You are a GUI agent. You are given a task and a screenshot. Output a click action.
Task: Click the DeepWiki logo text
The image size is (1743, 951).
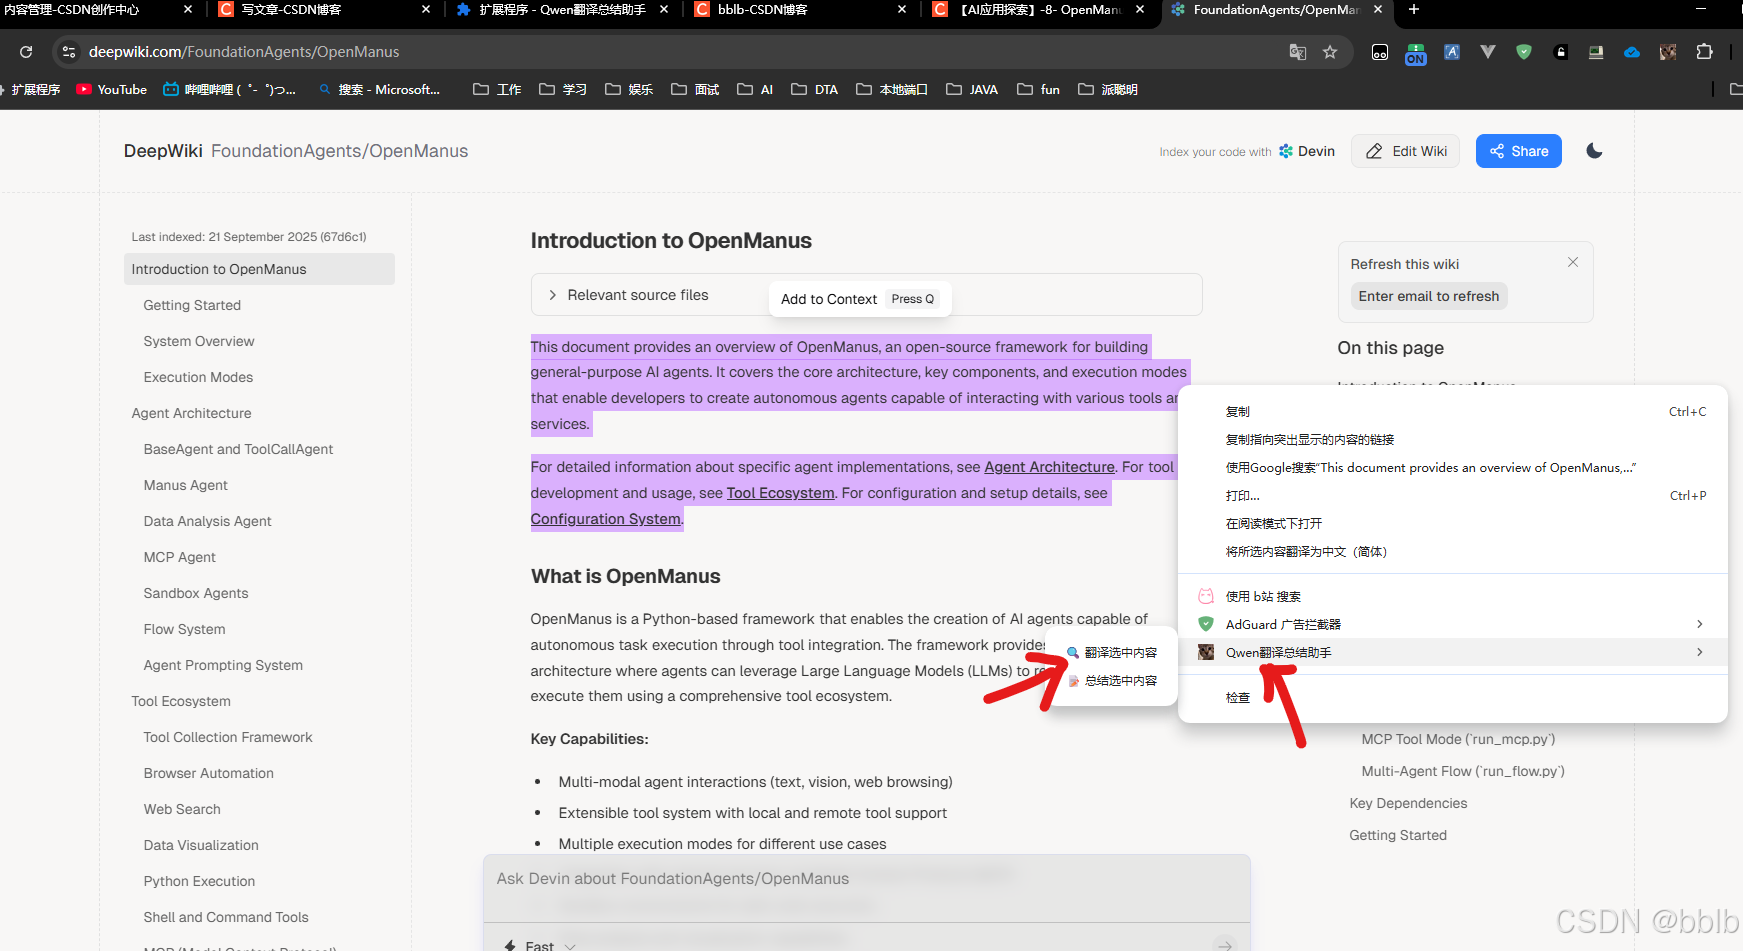(x=163, y=151)
